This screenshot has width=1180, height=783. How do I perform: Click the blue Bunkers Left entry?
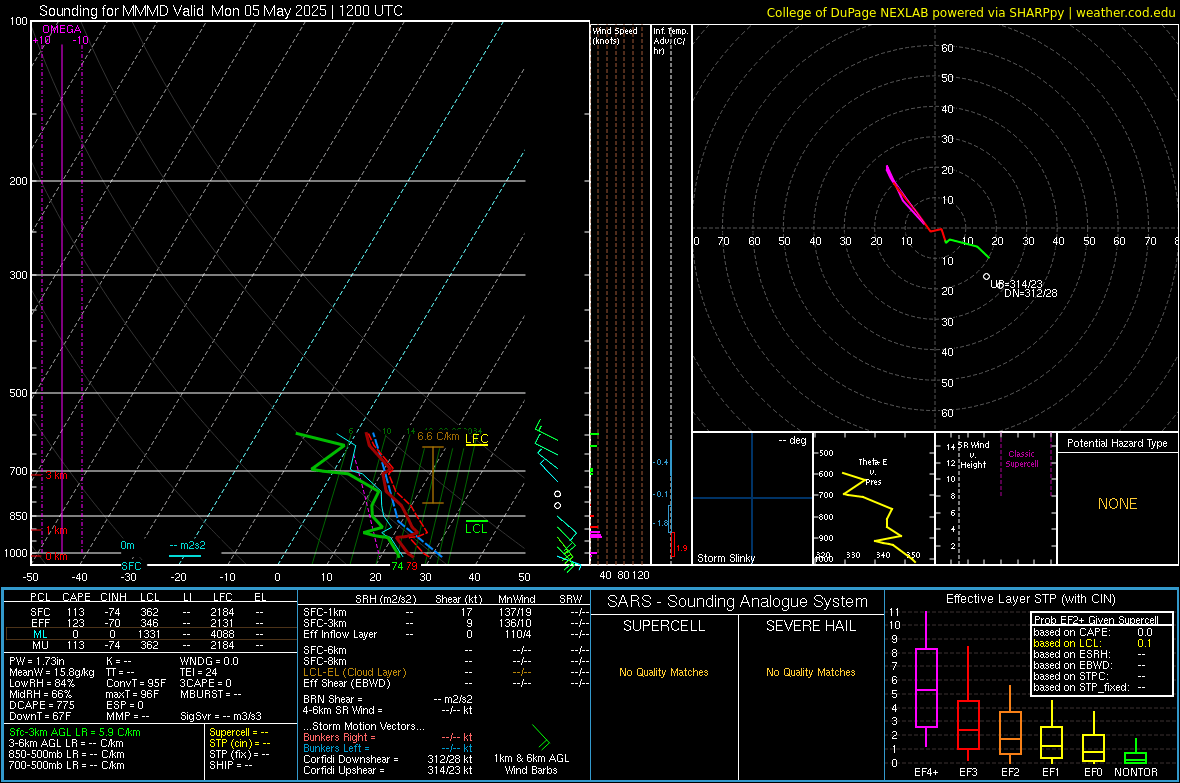pos(388,748)
